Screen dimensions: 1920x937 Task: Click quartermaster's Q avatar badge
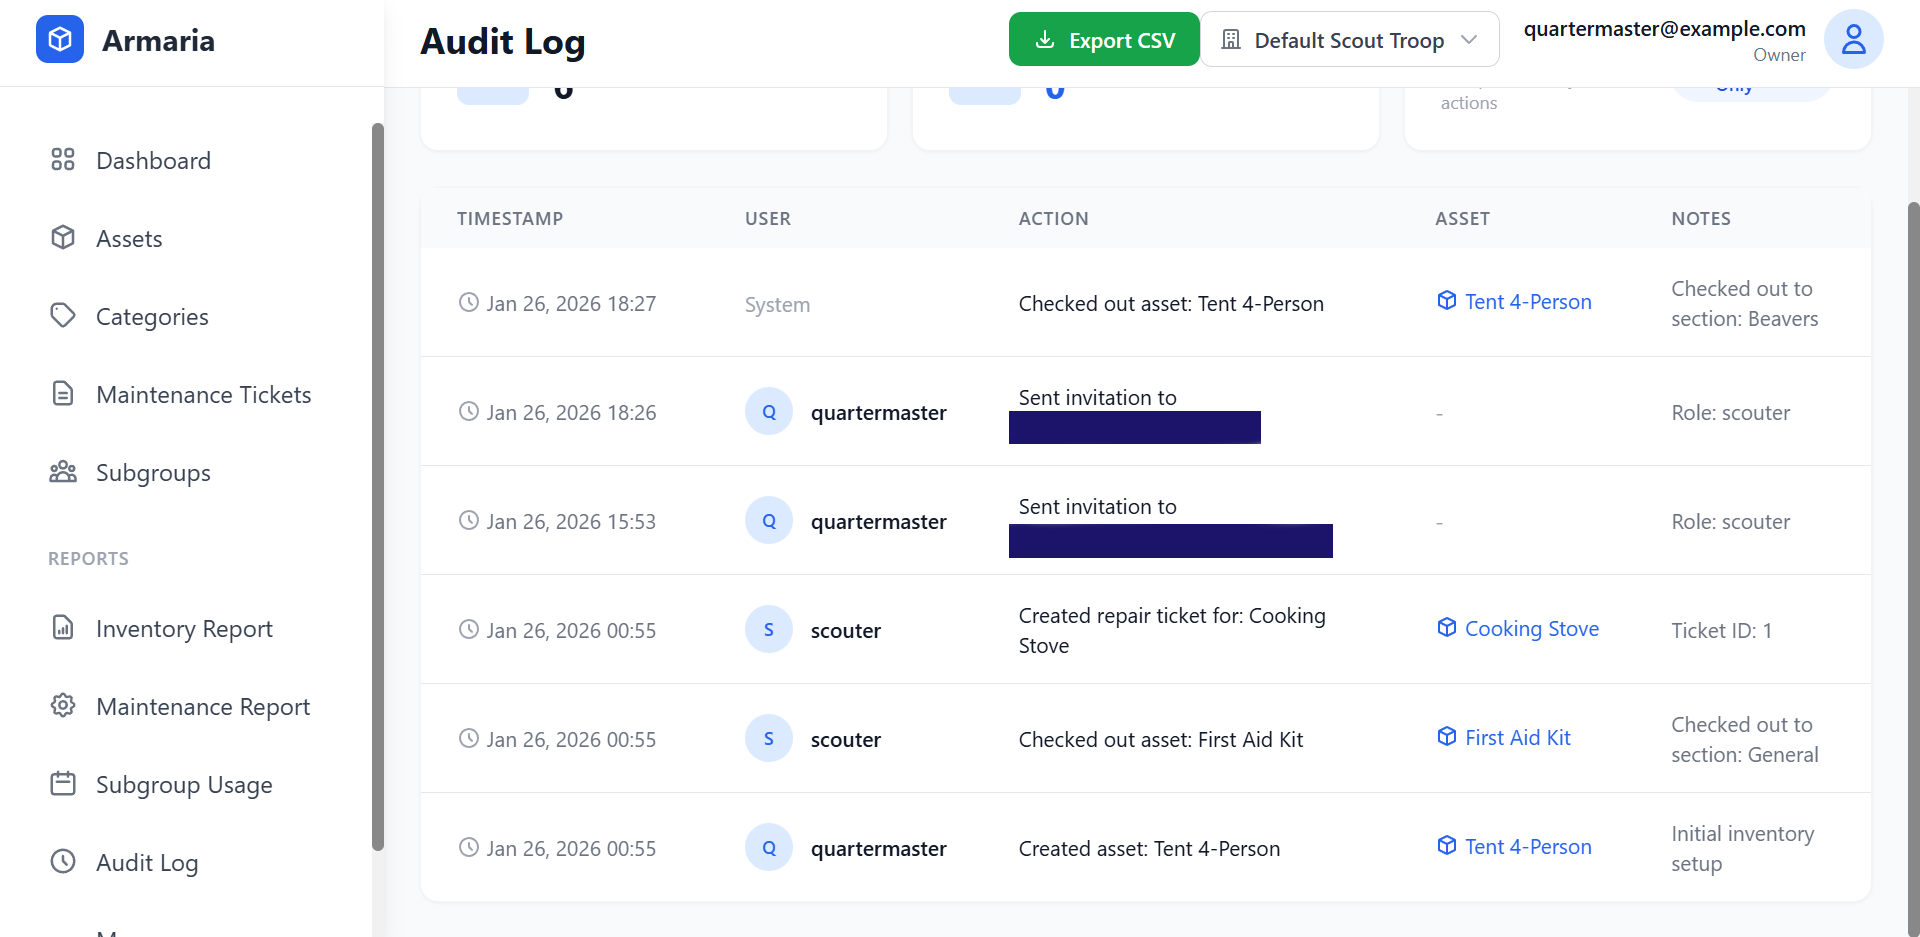coord(768,411)
